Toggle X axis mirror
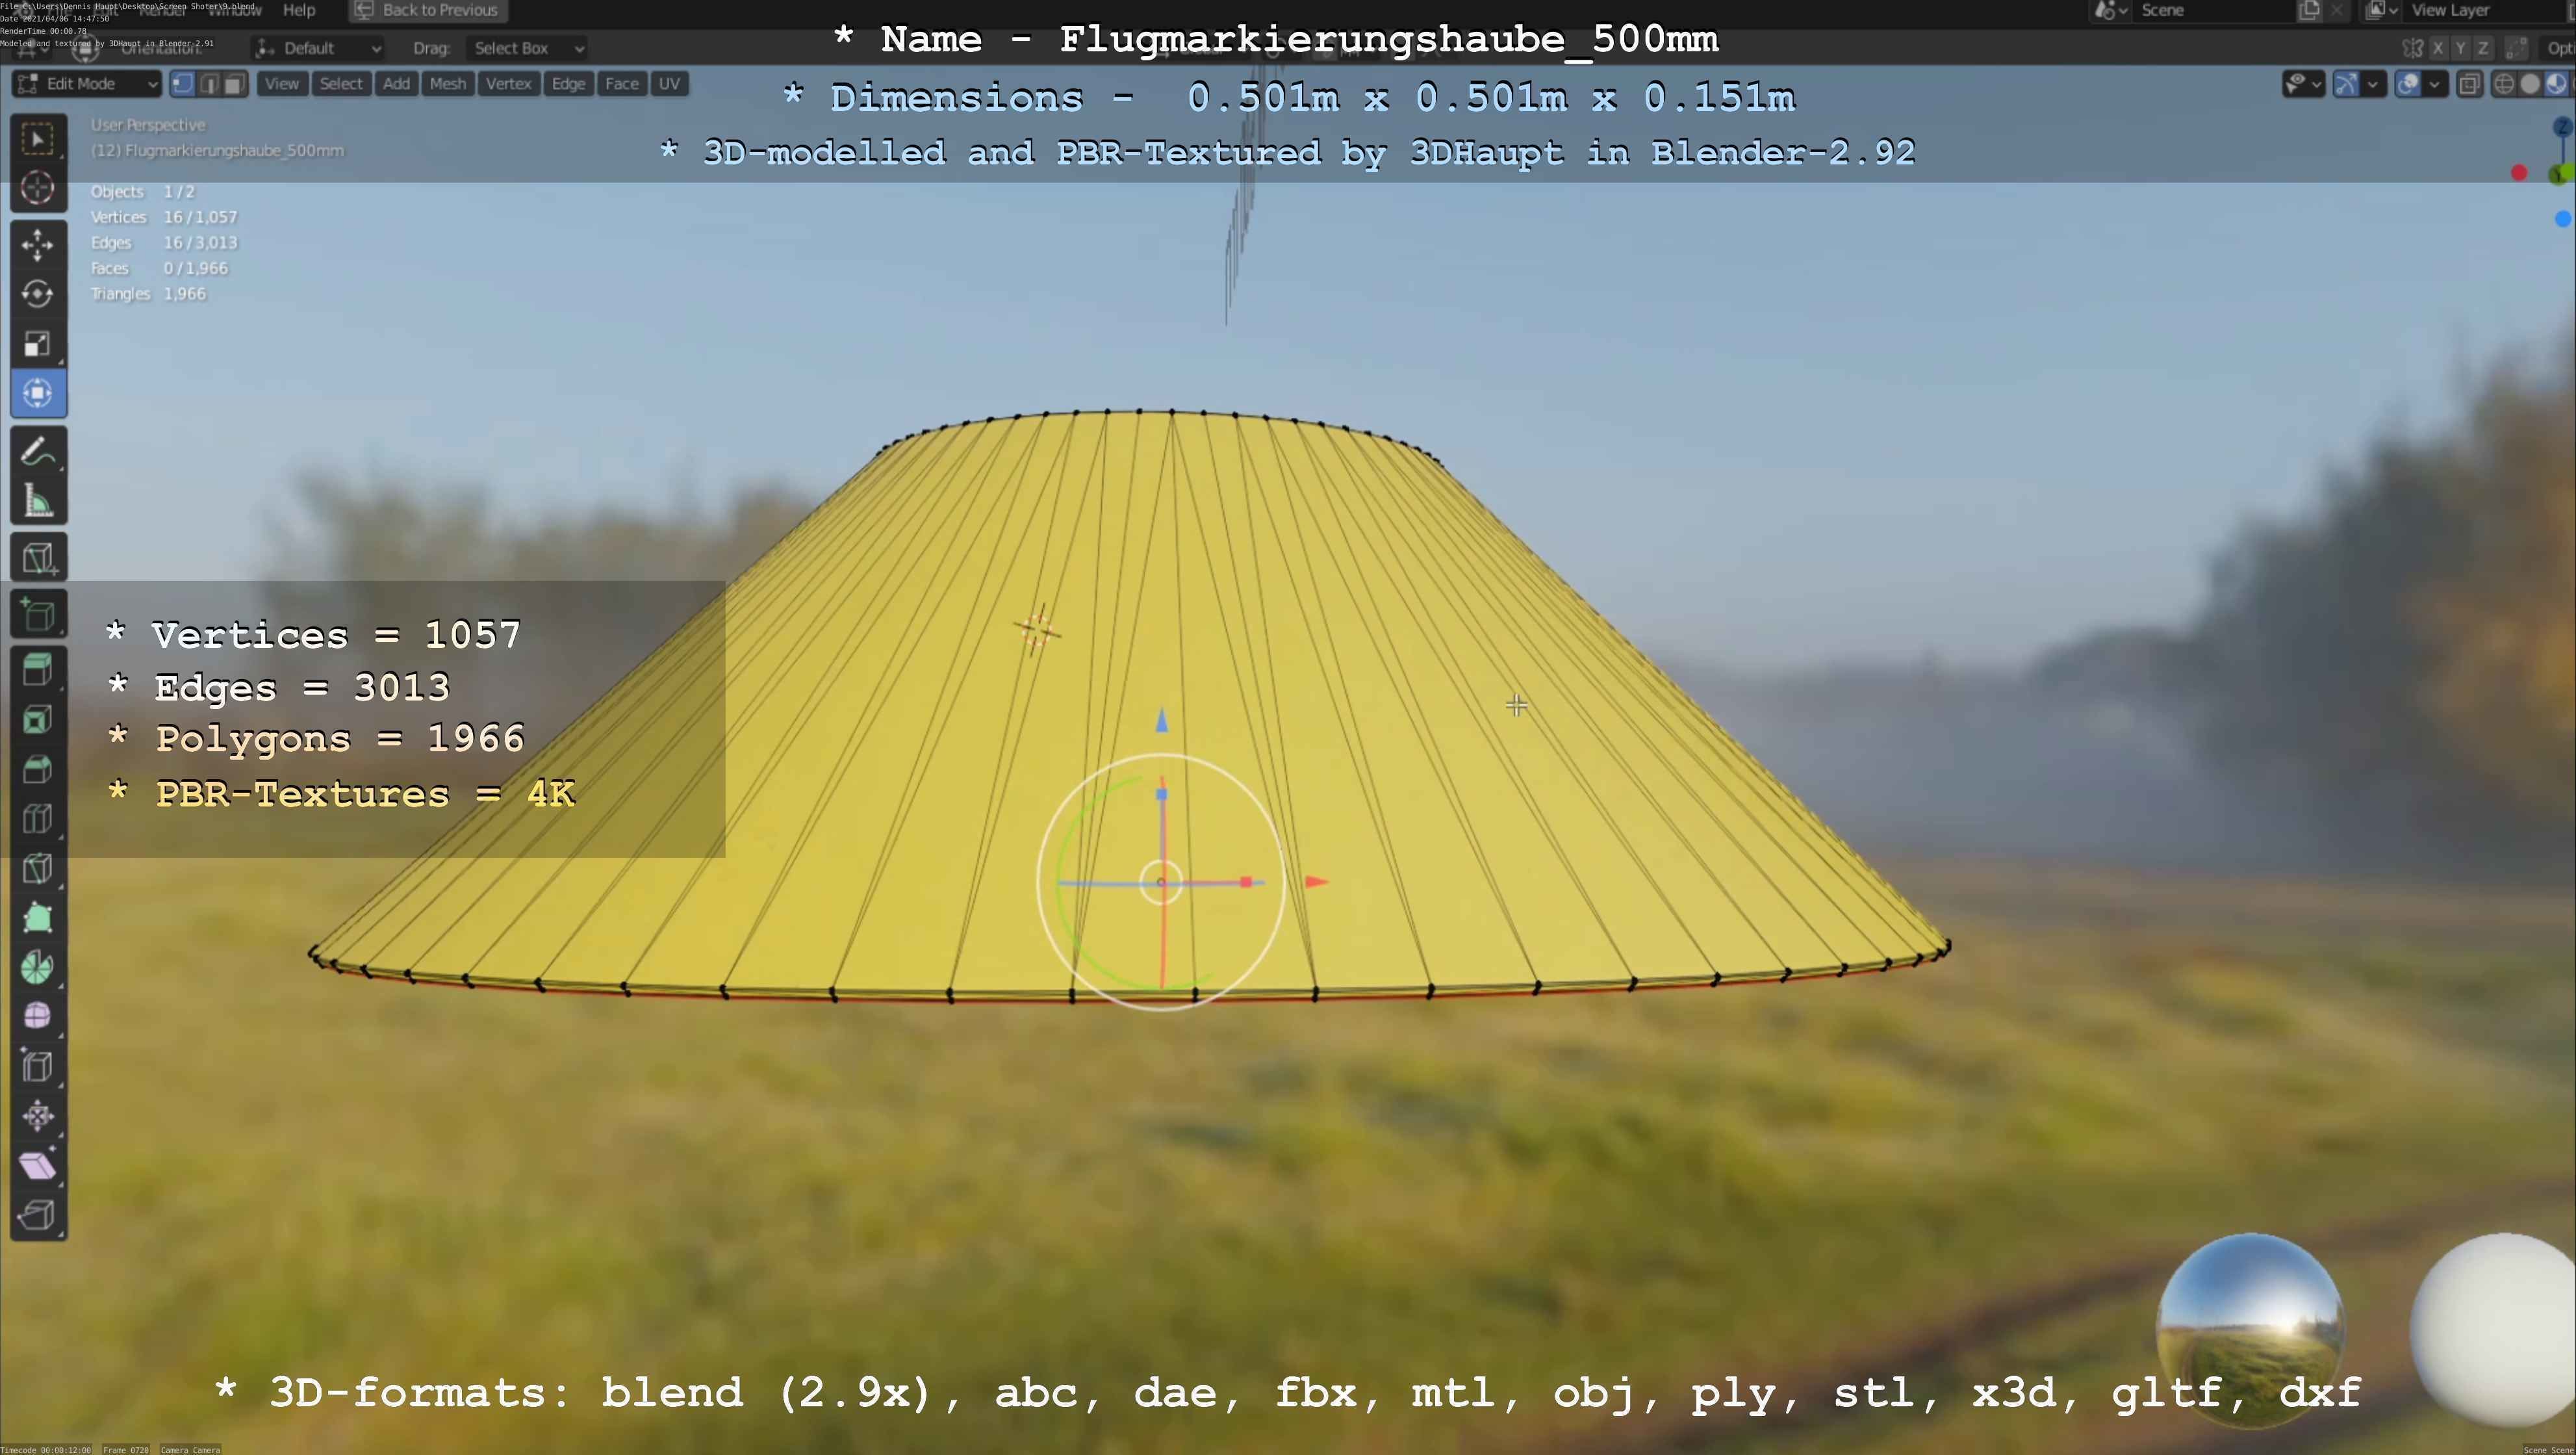Viewport: 2576px width, 1455px height. (2438, 48)
